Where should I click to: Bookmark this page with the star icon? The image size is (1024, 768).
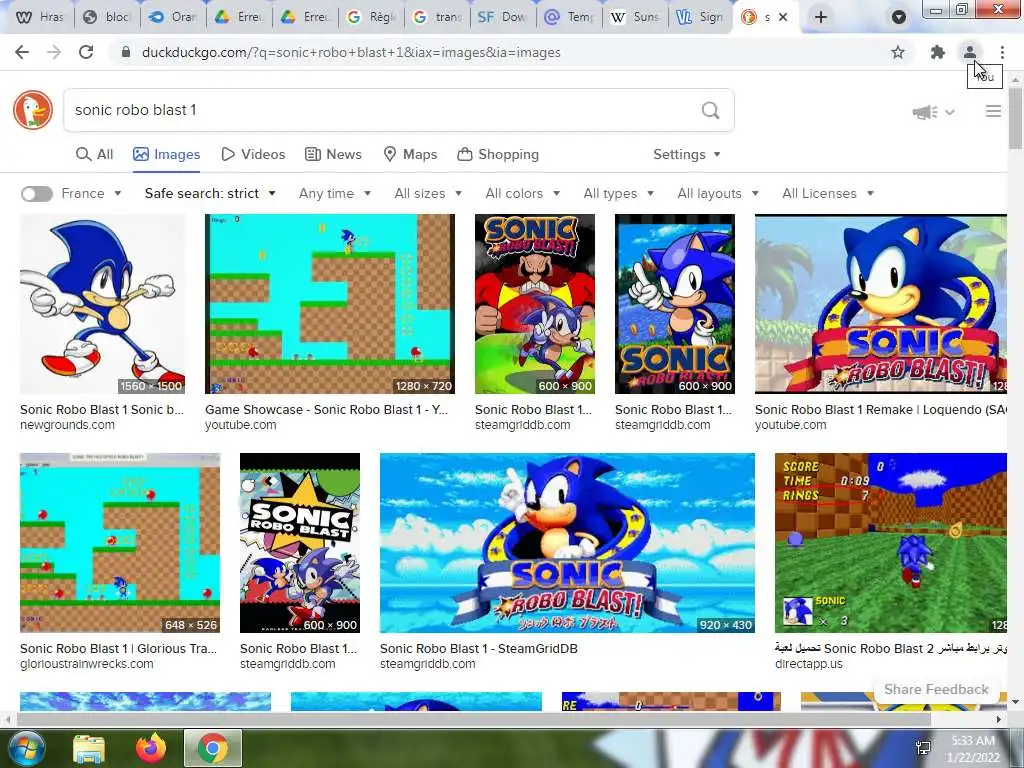898,52
